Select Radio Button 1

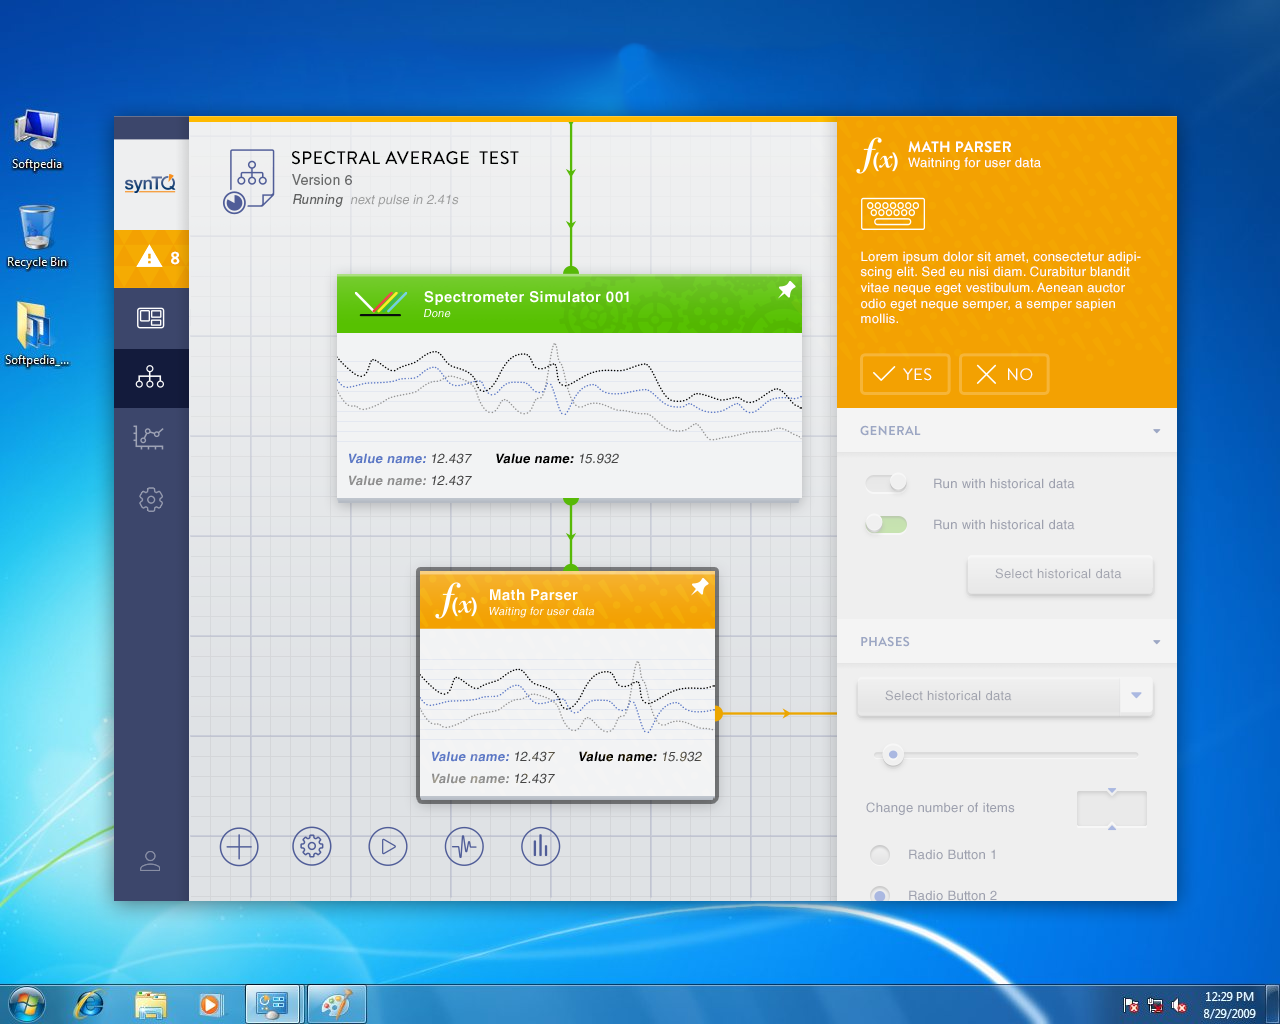tap(880, 855)
